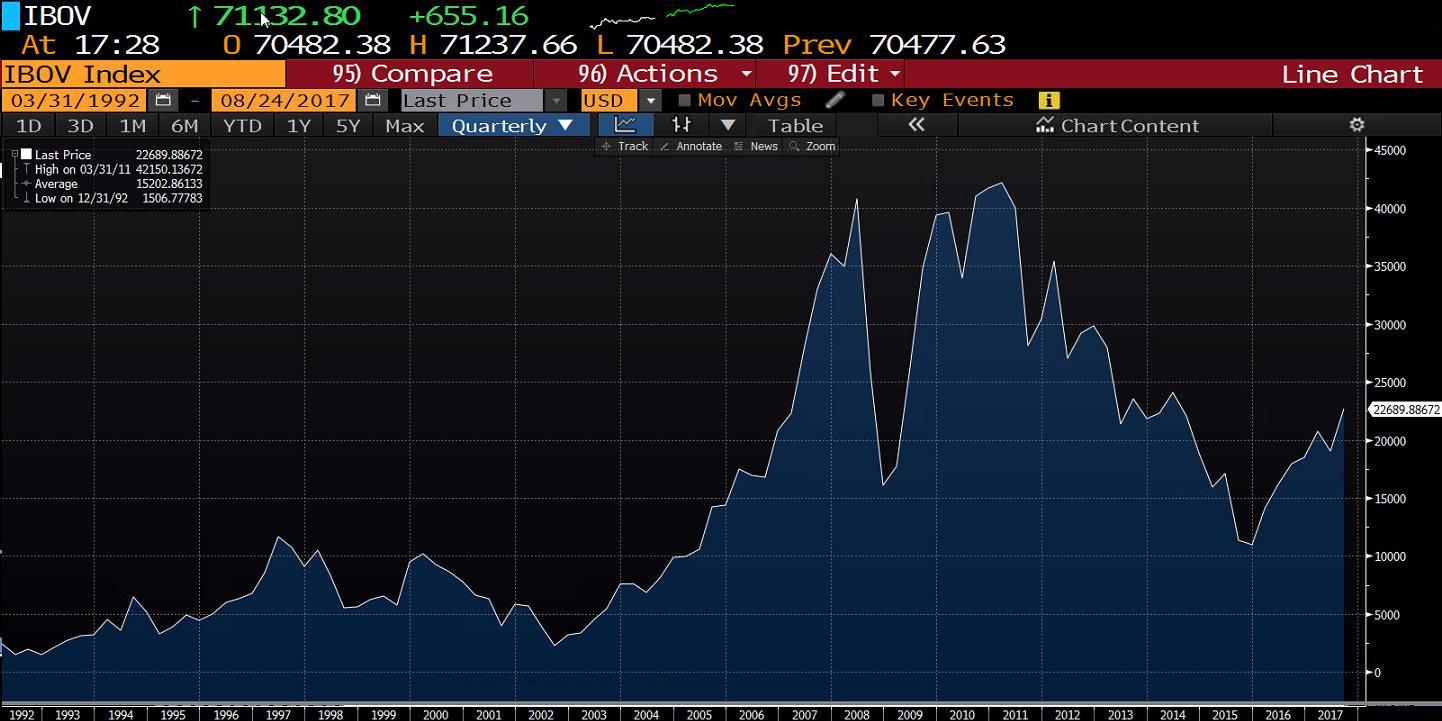
Task: Enable the Mov Avgs checkbox
Action: click(x=687, y=100)
